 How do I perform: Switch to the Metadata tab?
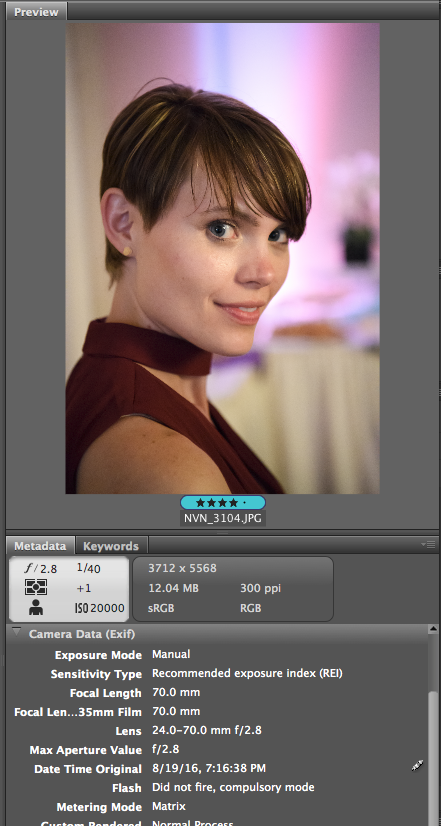click(x=40, y=546)
